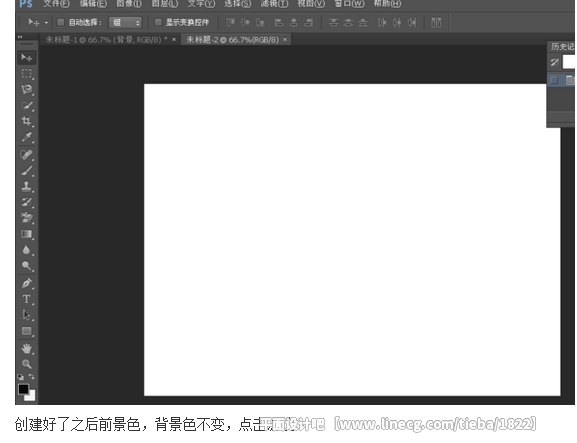
Task: Select the Quick Selection tool
Action: [x=26, y=105]
